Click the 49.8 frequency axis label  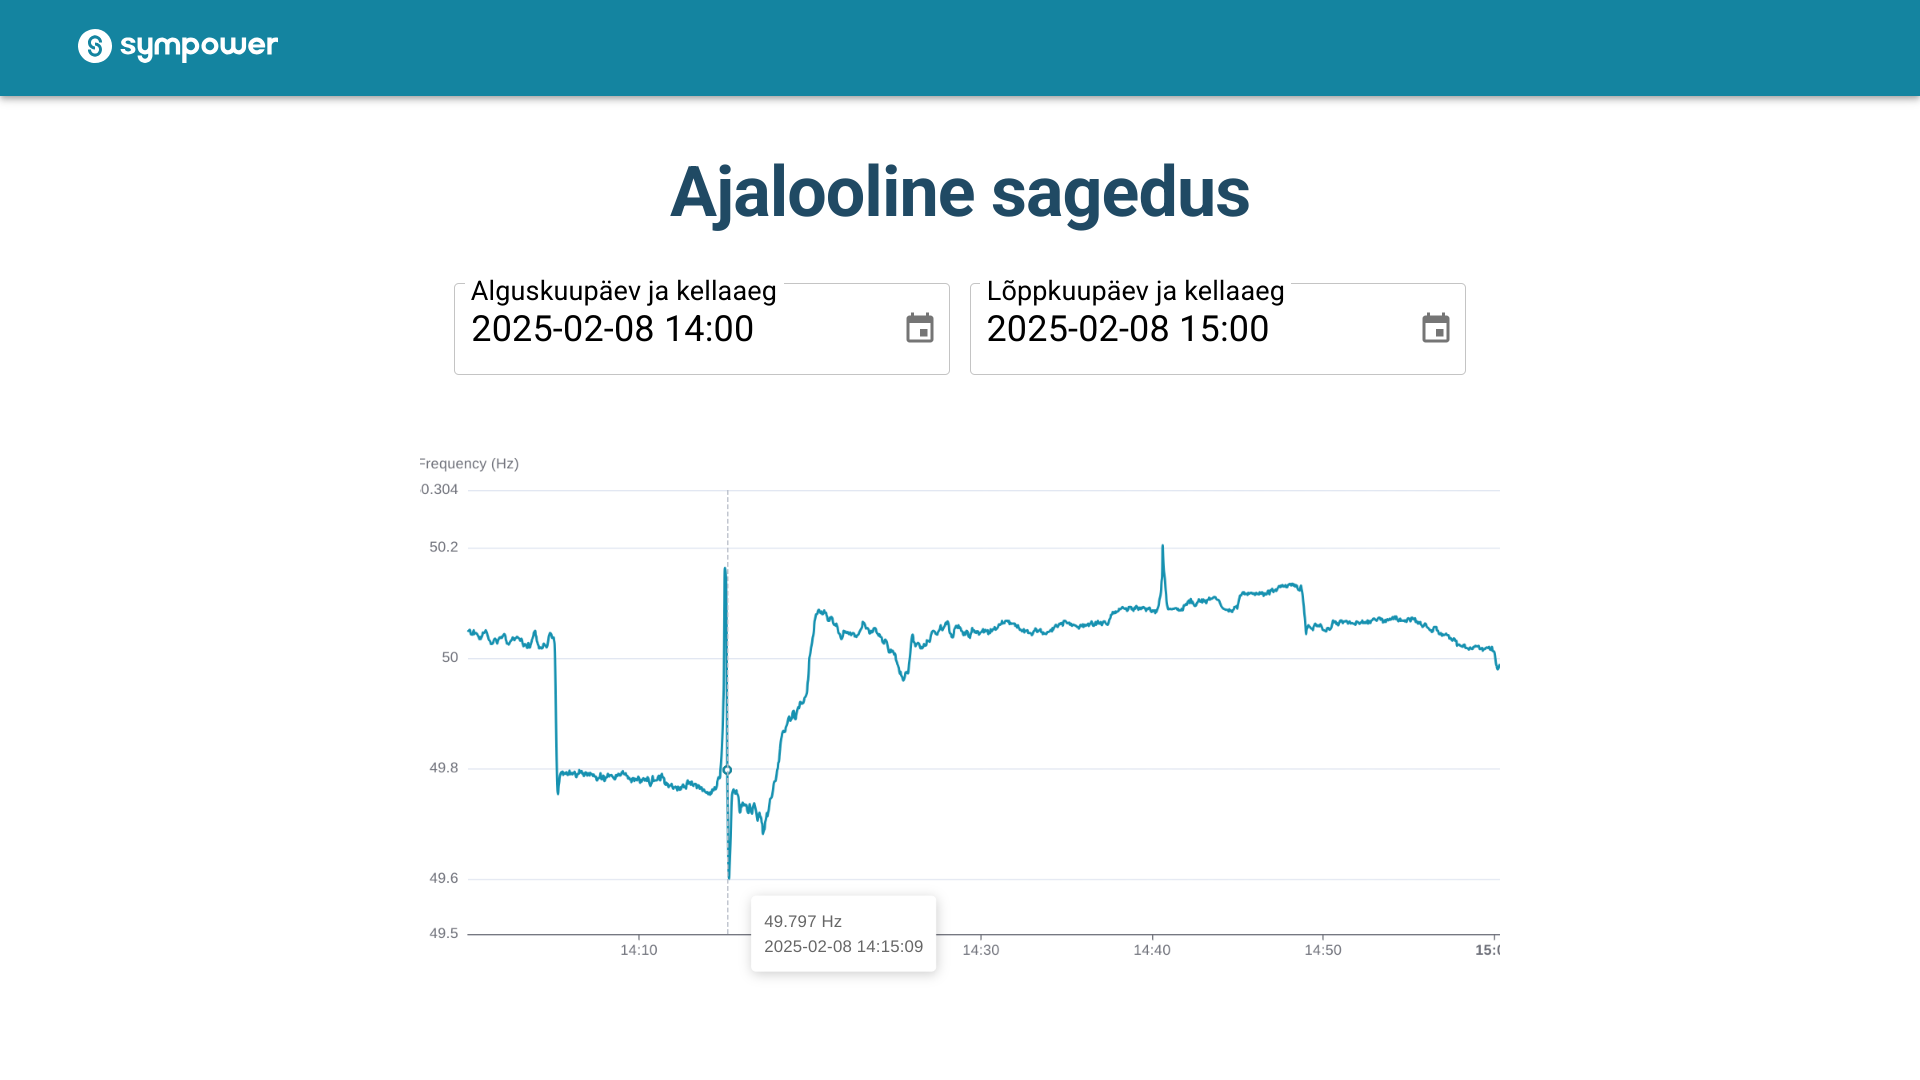coord(444,768)
